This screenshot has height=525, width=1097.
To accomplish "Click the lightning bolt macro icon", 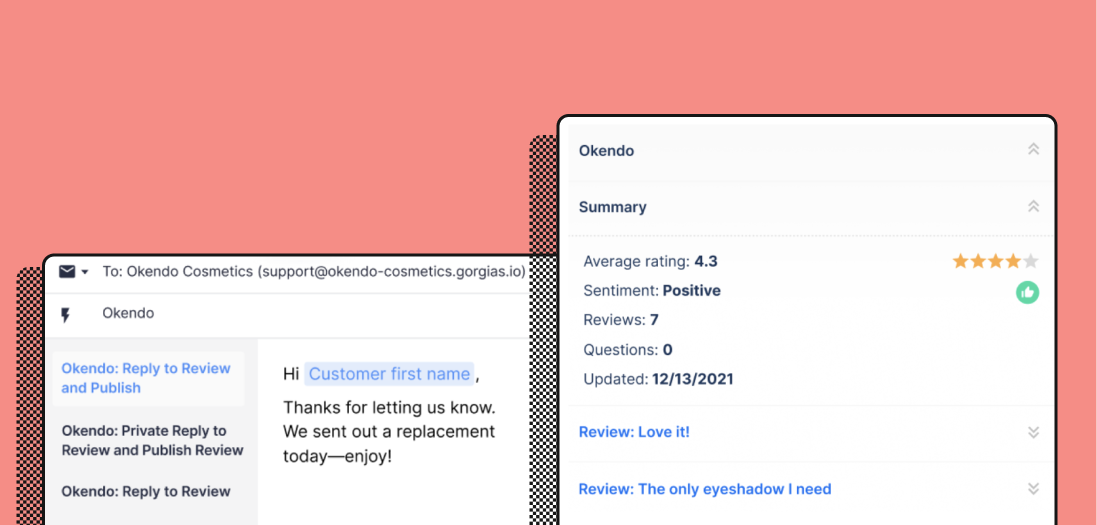I will [x=65, y=315].
